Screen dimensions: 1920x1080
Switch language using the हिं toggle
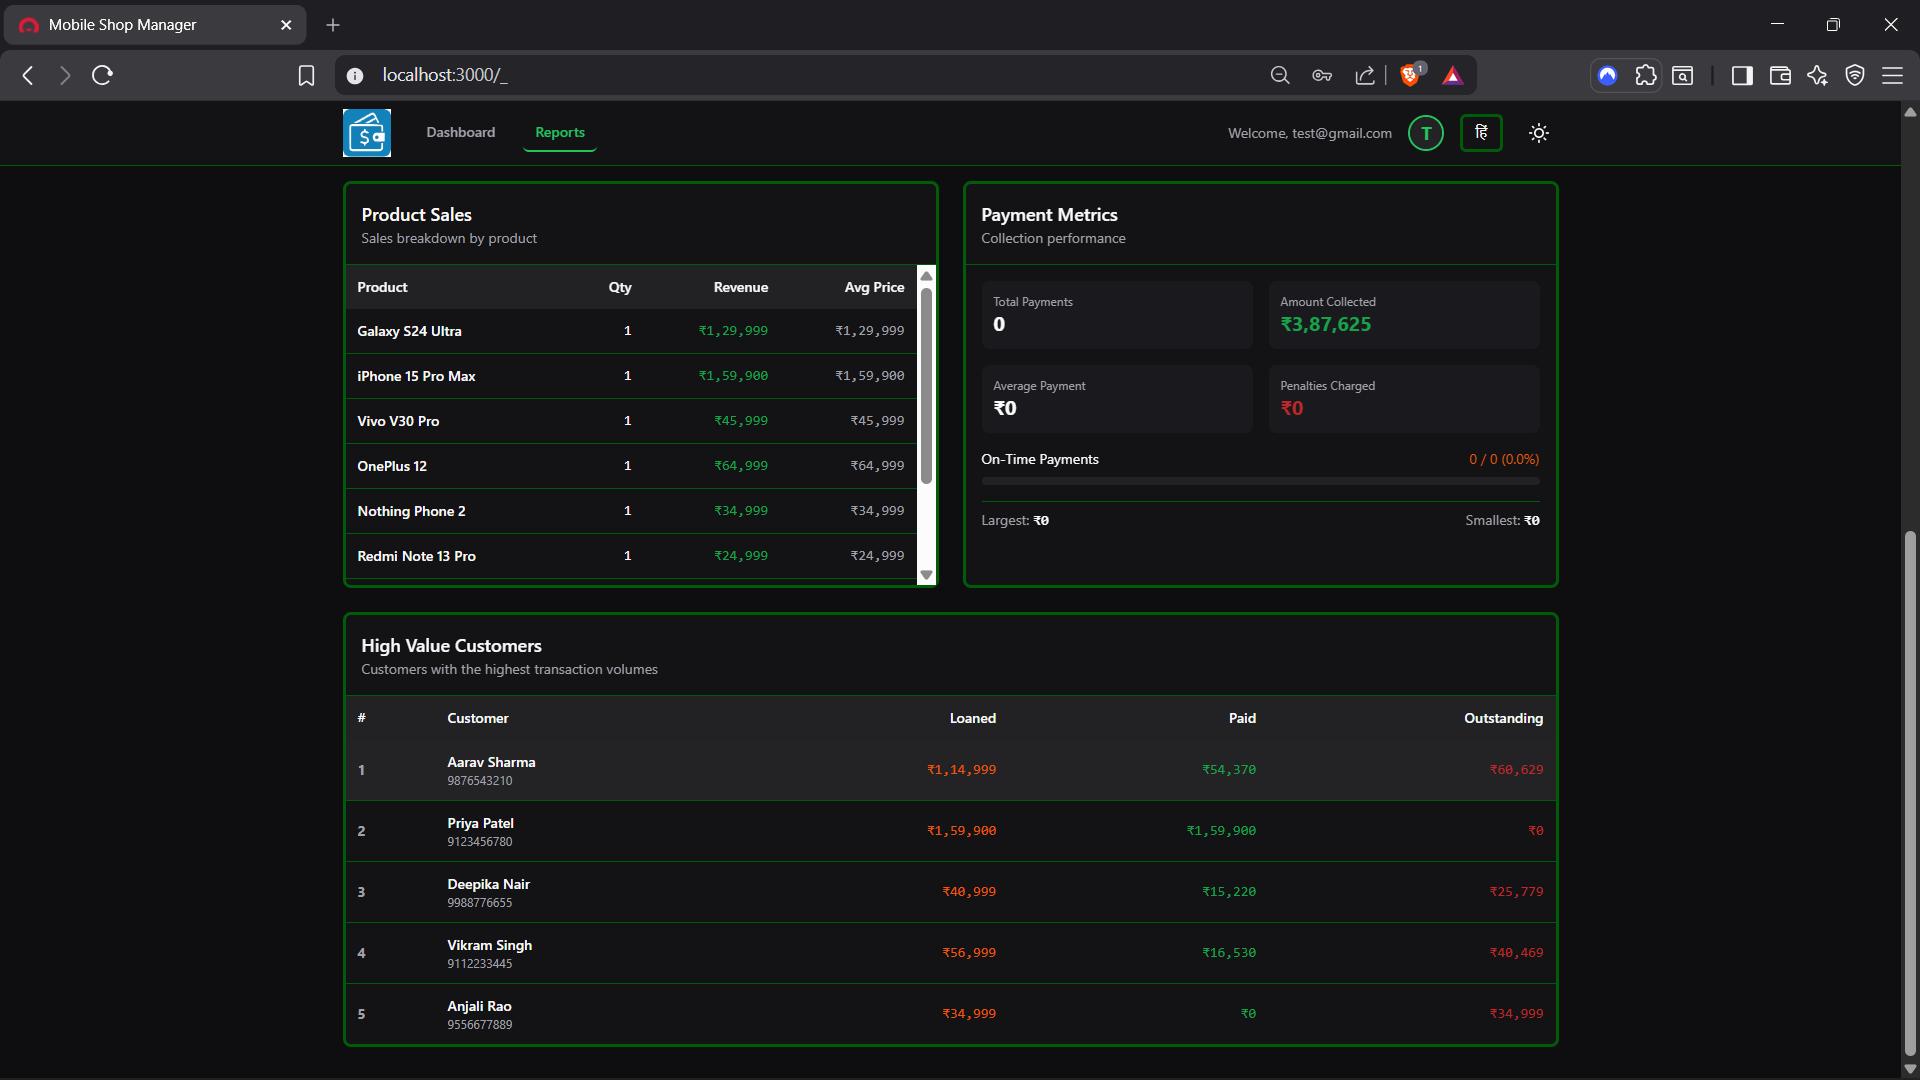[1481, 132]
